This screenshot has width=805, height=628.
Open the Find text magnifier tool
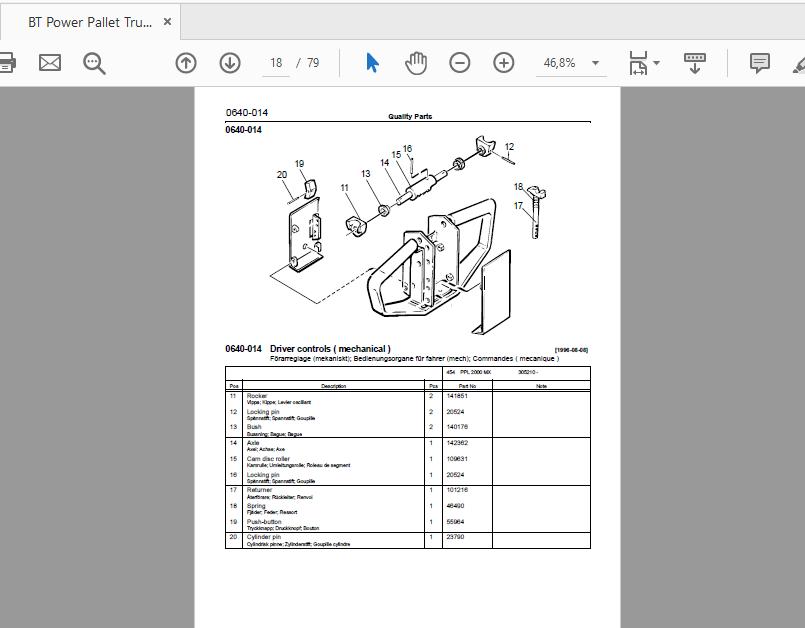[x=94, y=64]
